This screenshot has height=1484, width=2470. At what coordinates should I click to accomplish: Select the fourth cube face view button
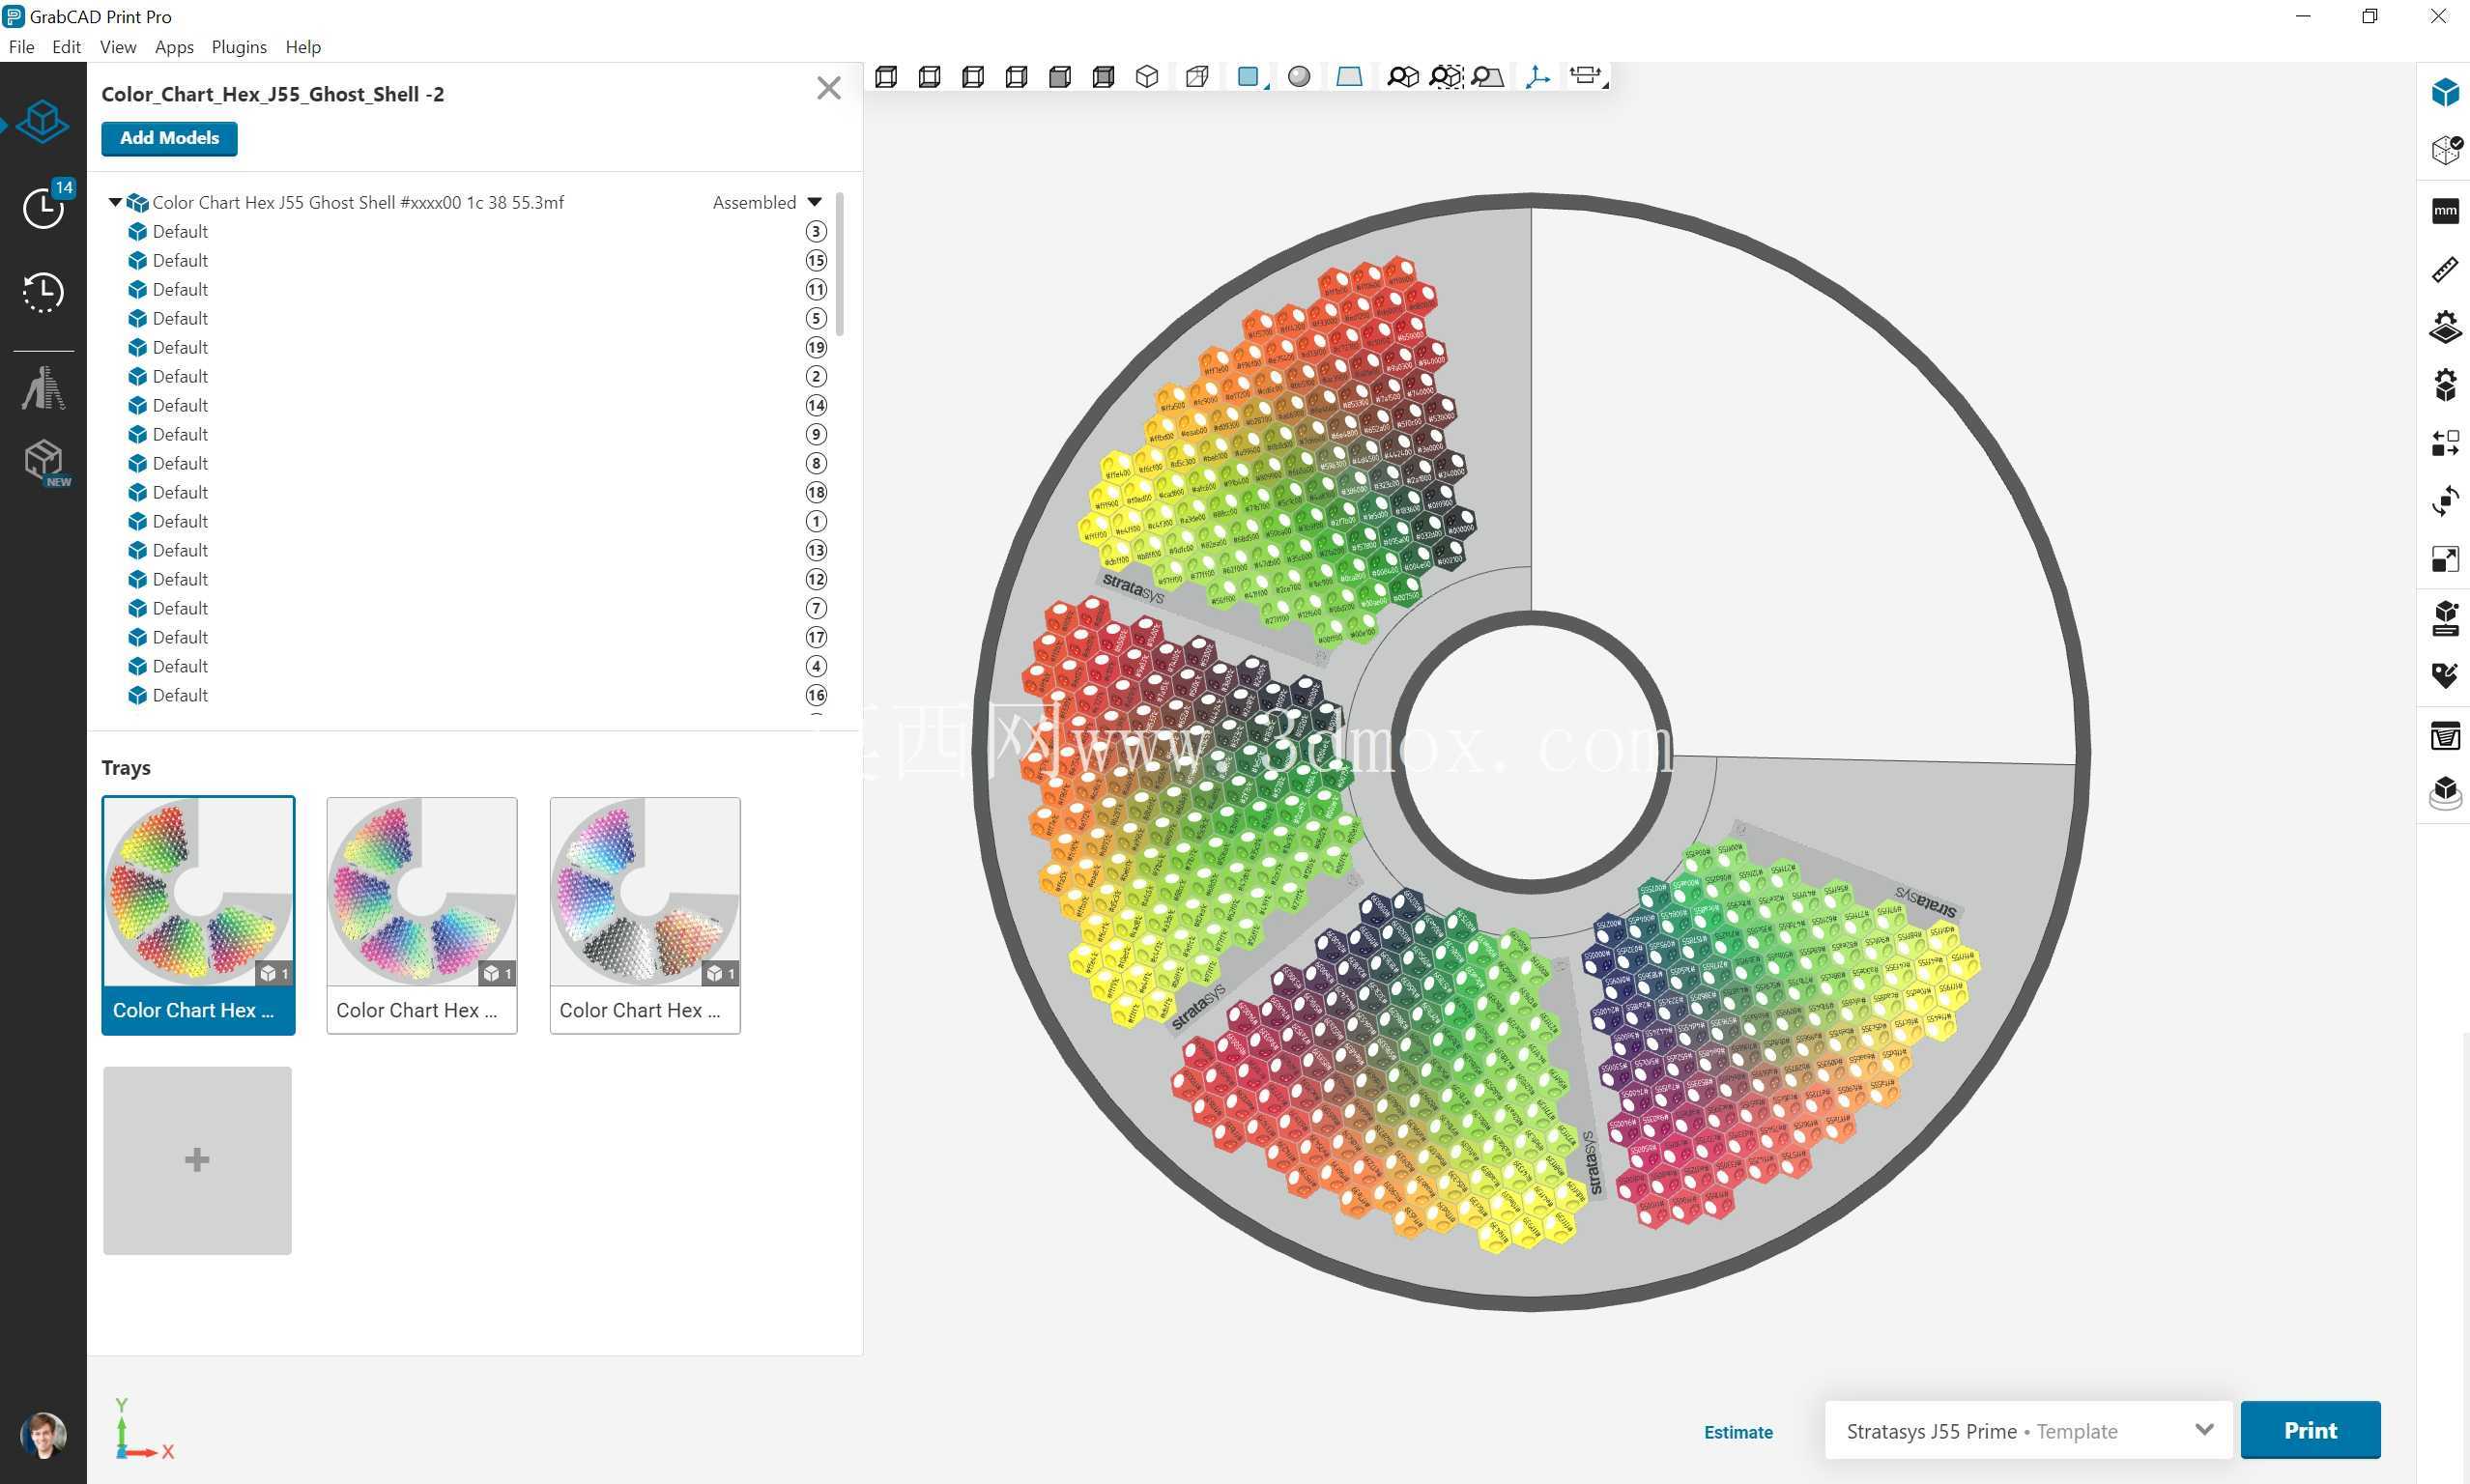click(x=1016, y=77)
